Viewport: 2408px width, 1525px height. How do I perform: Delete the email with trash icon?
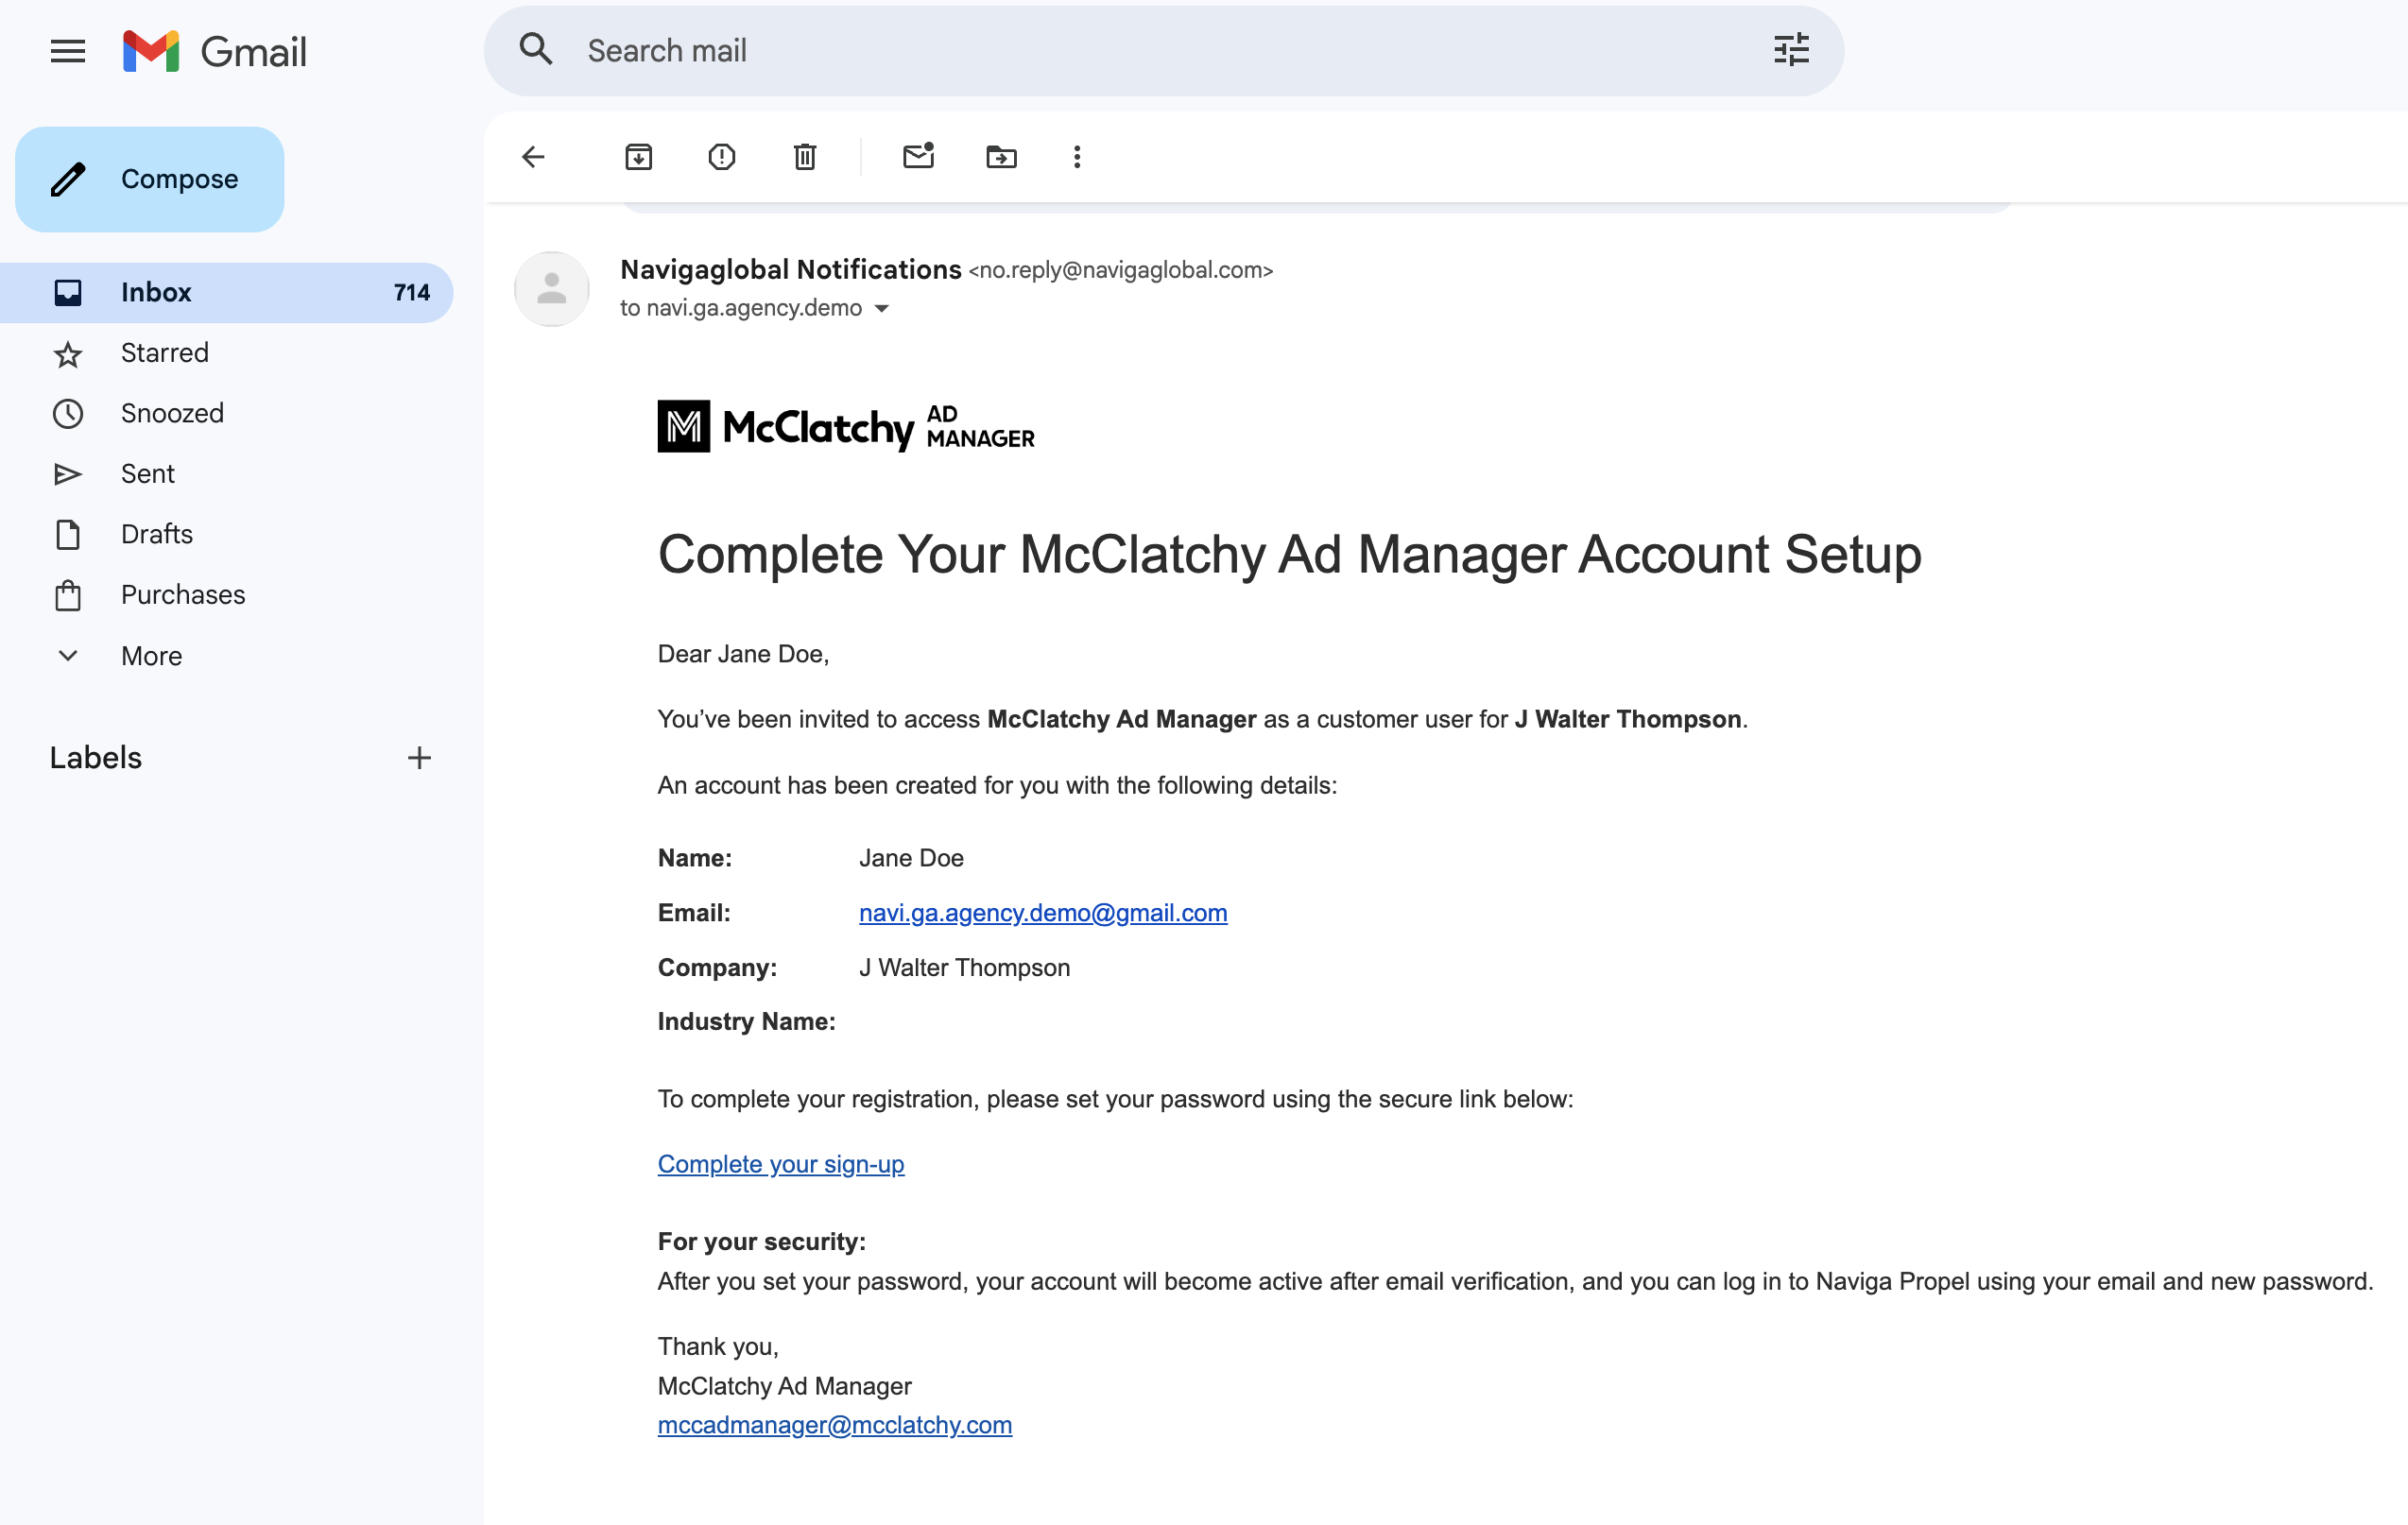pos(804,157)
